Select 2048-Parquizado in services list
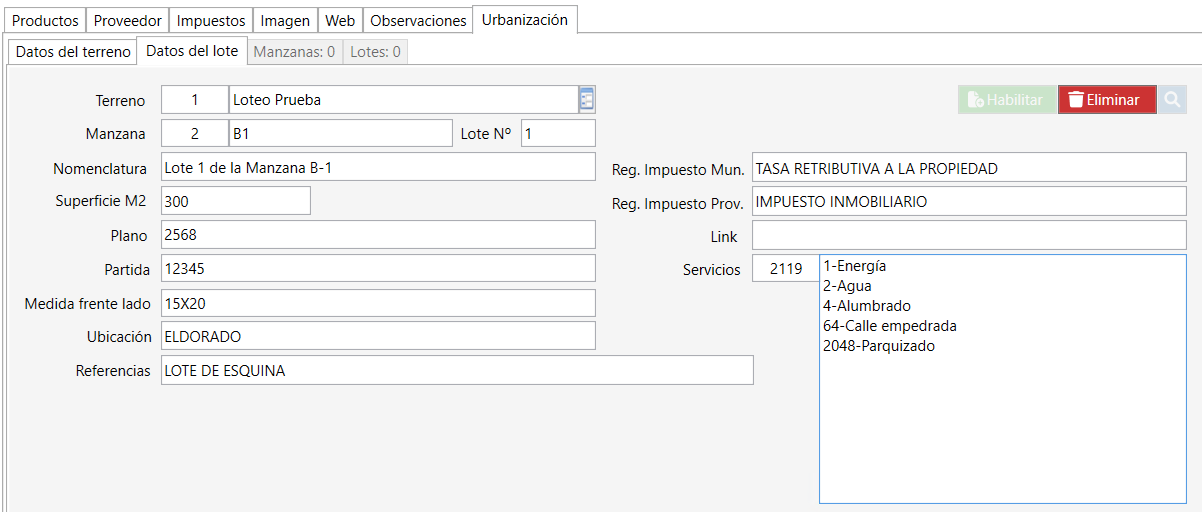The width and height of the screenshot is (1202, 512). click(x=878, y=346)
